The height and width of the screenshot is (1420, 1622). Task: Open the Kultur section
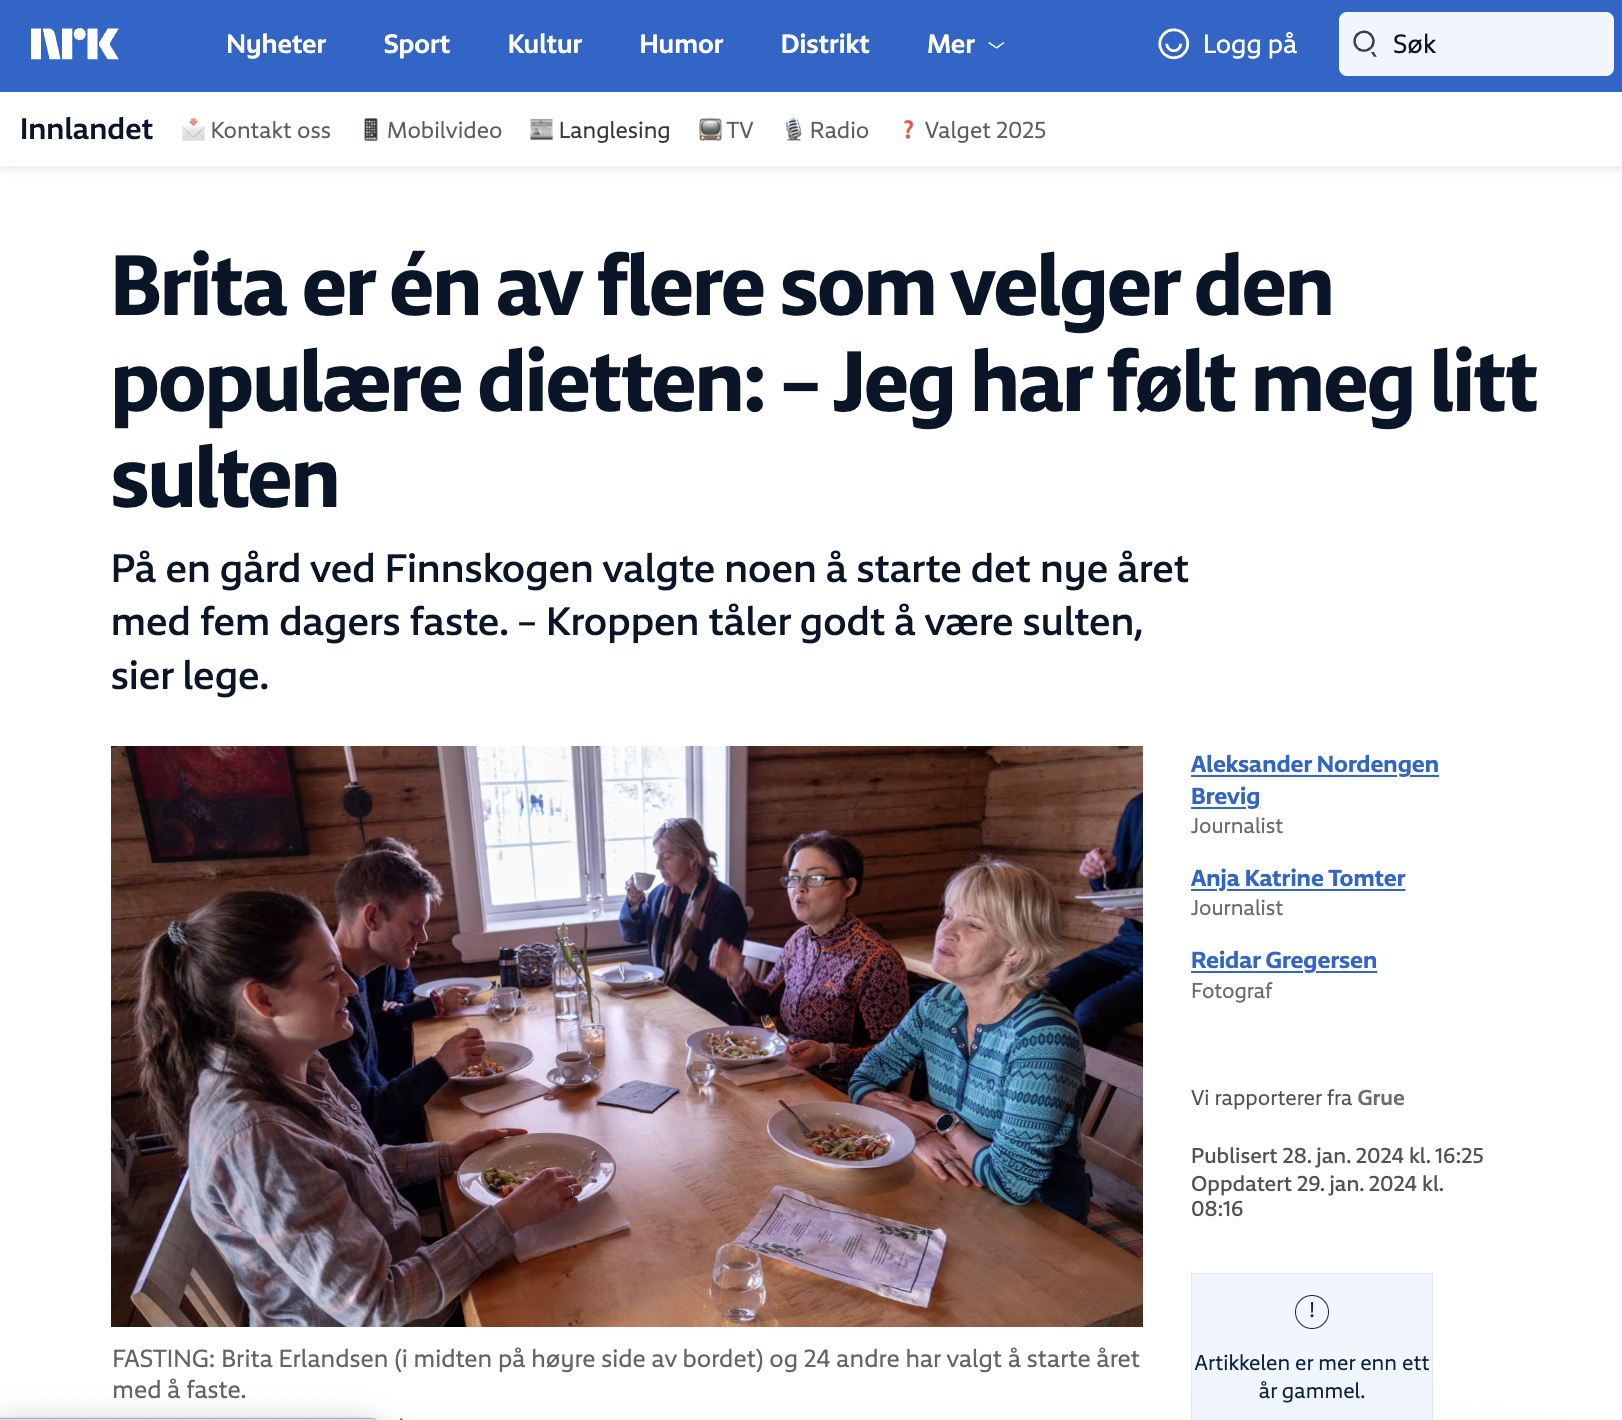point(545,44)
